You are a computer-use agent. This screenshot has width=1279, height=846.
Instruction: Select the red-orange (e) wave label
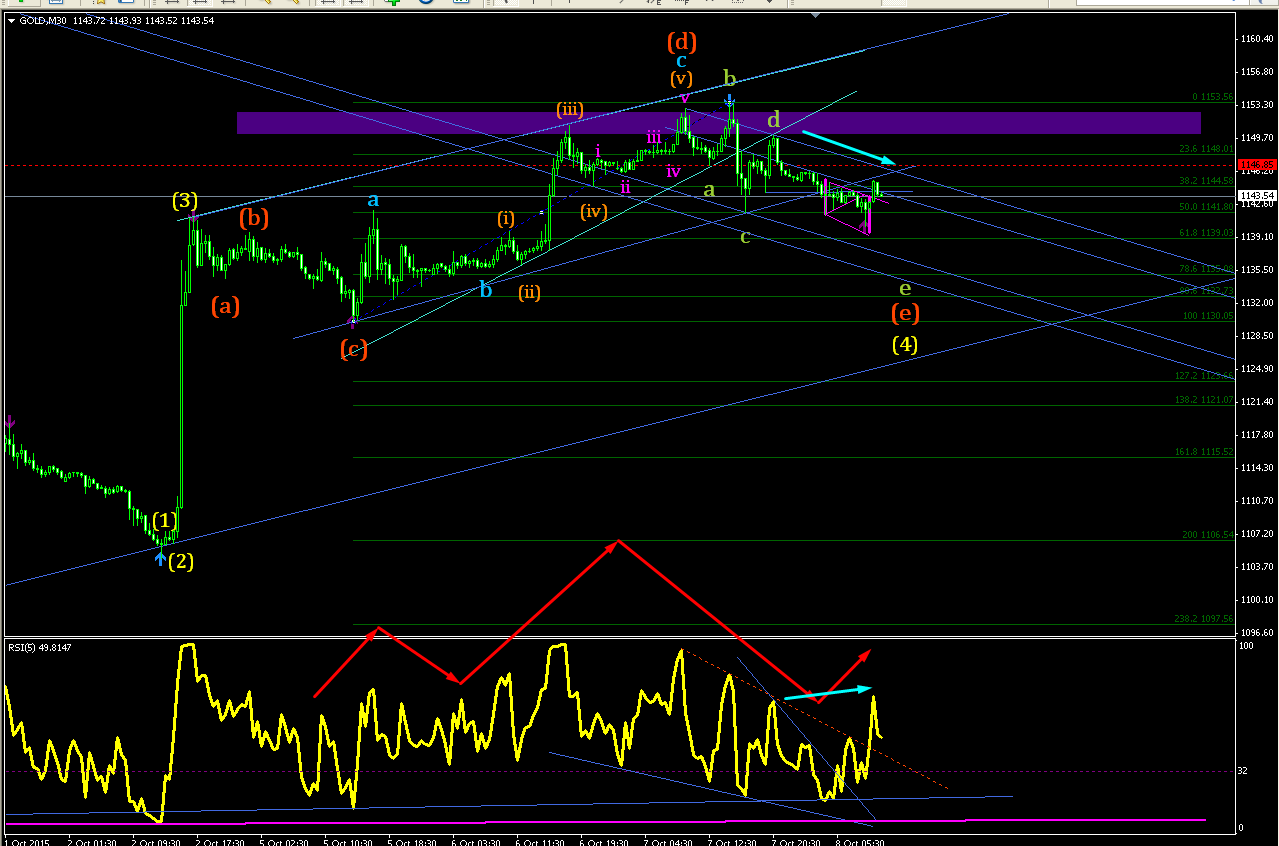click(905, 313)
